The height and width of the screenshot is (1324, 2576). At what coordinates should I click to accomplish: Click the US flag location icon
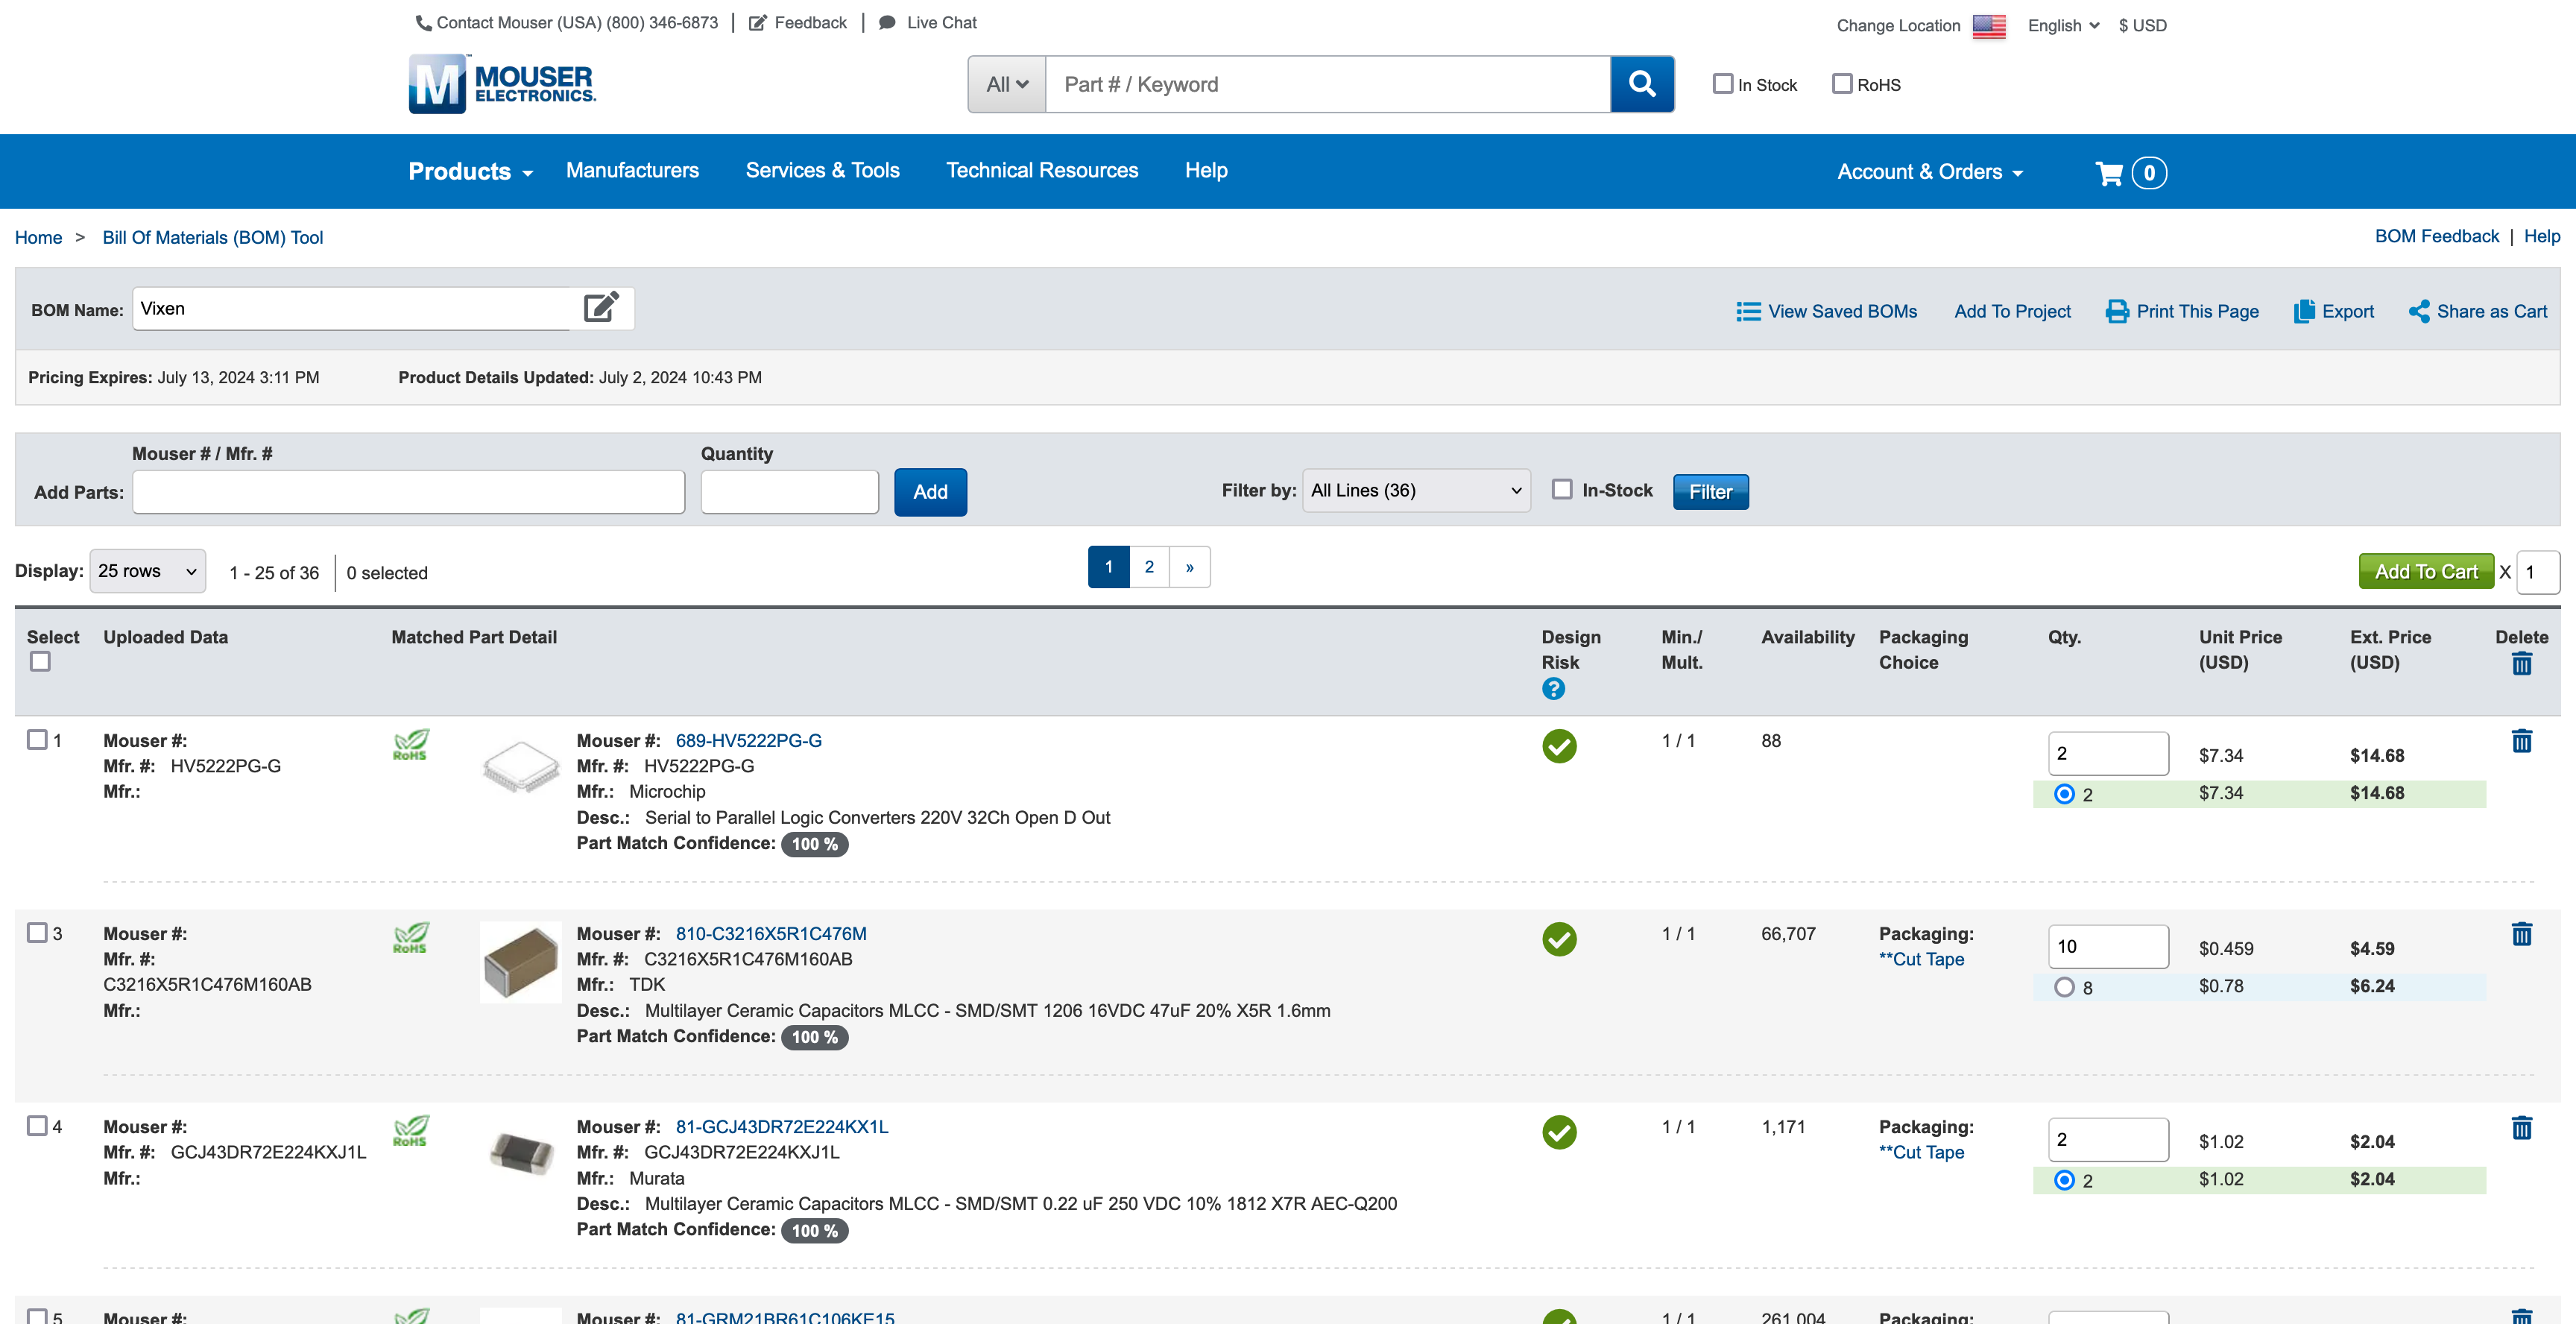click(x=1989, y=26)
